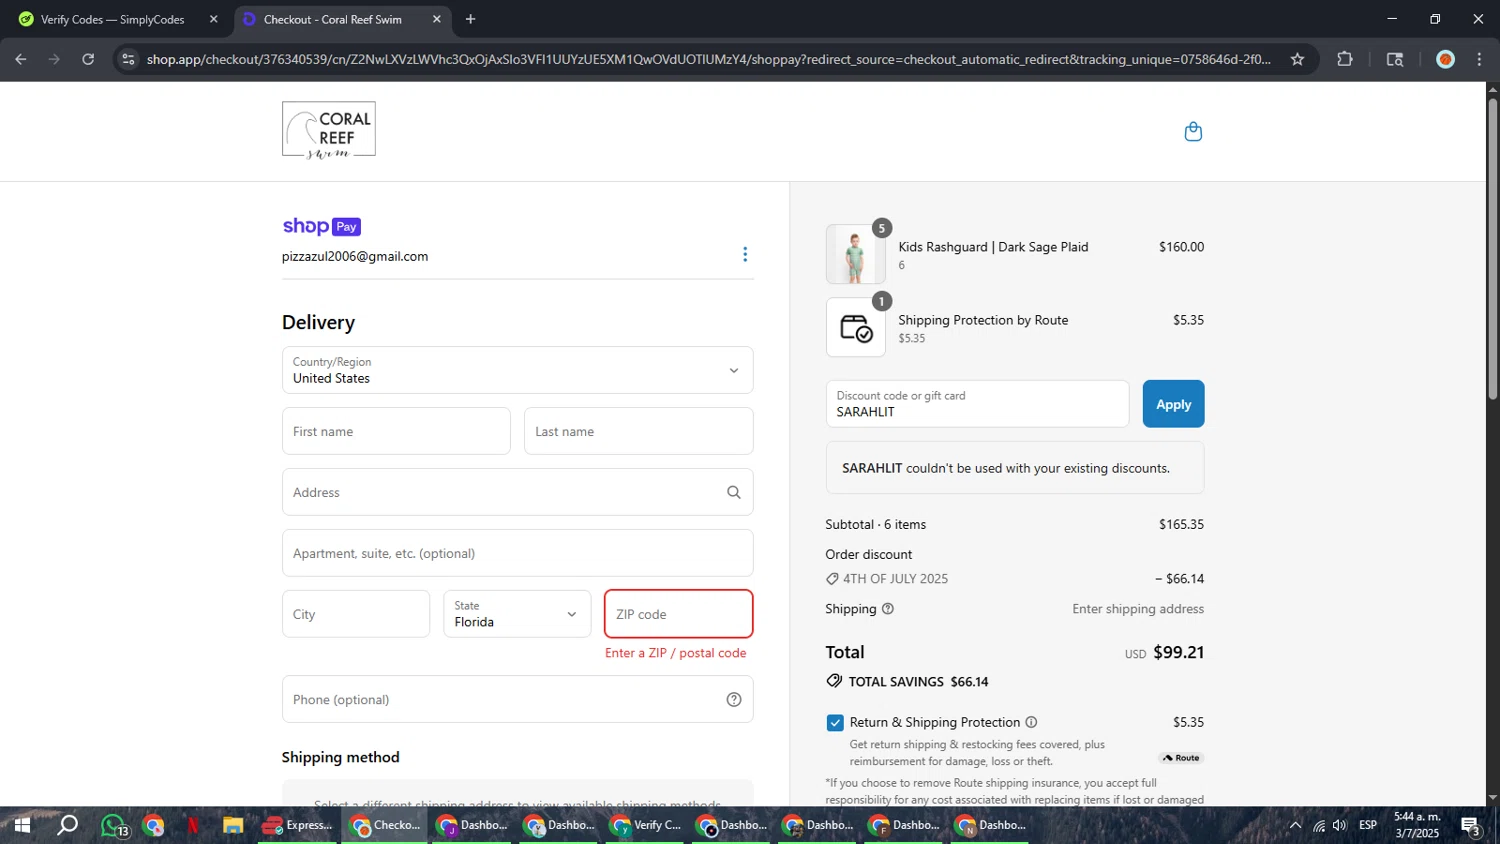Image resolution: width=1500 pixels, height=844 pixels.
Task: Click the Shipping help question mark icon
Action: tap(888, 609)
